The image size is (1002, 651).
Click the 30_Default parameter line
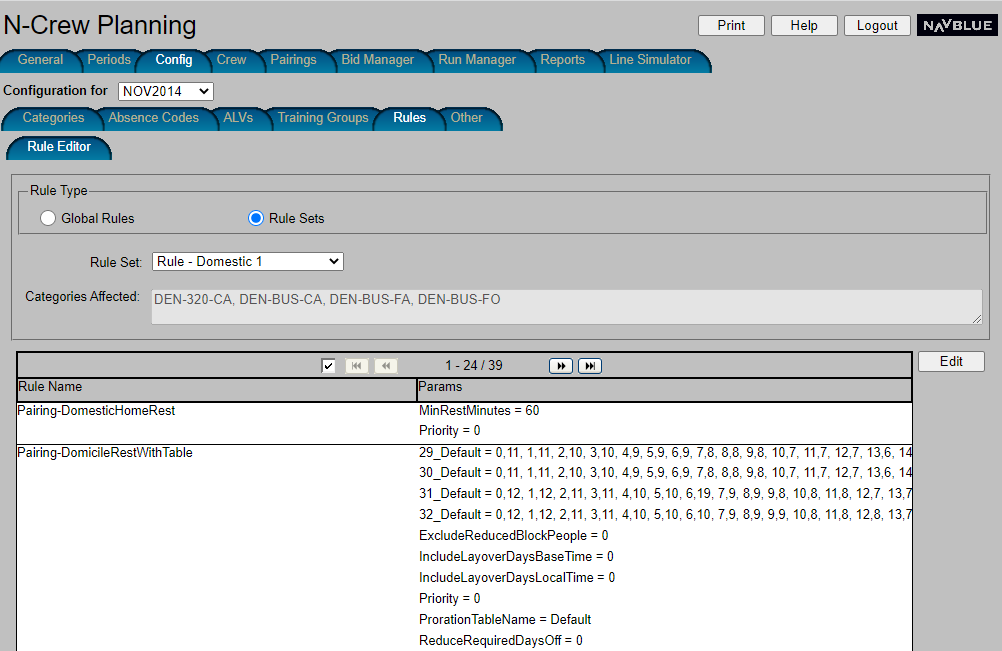coord(665,473)
